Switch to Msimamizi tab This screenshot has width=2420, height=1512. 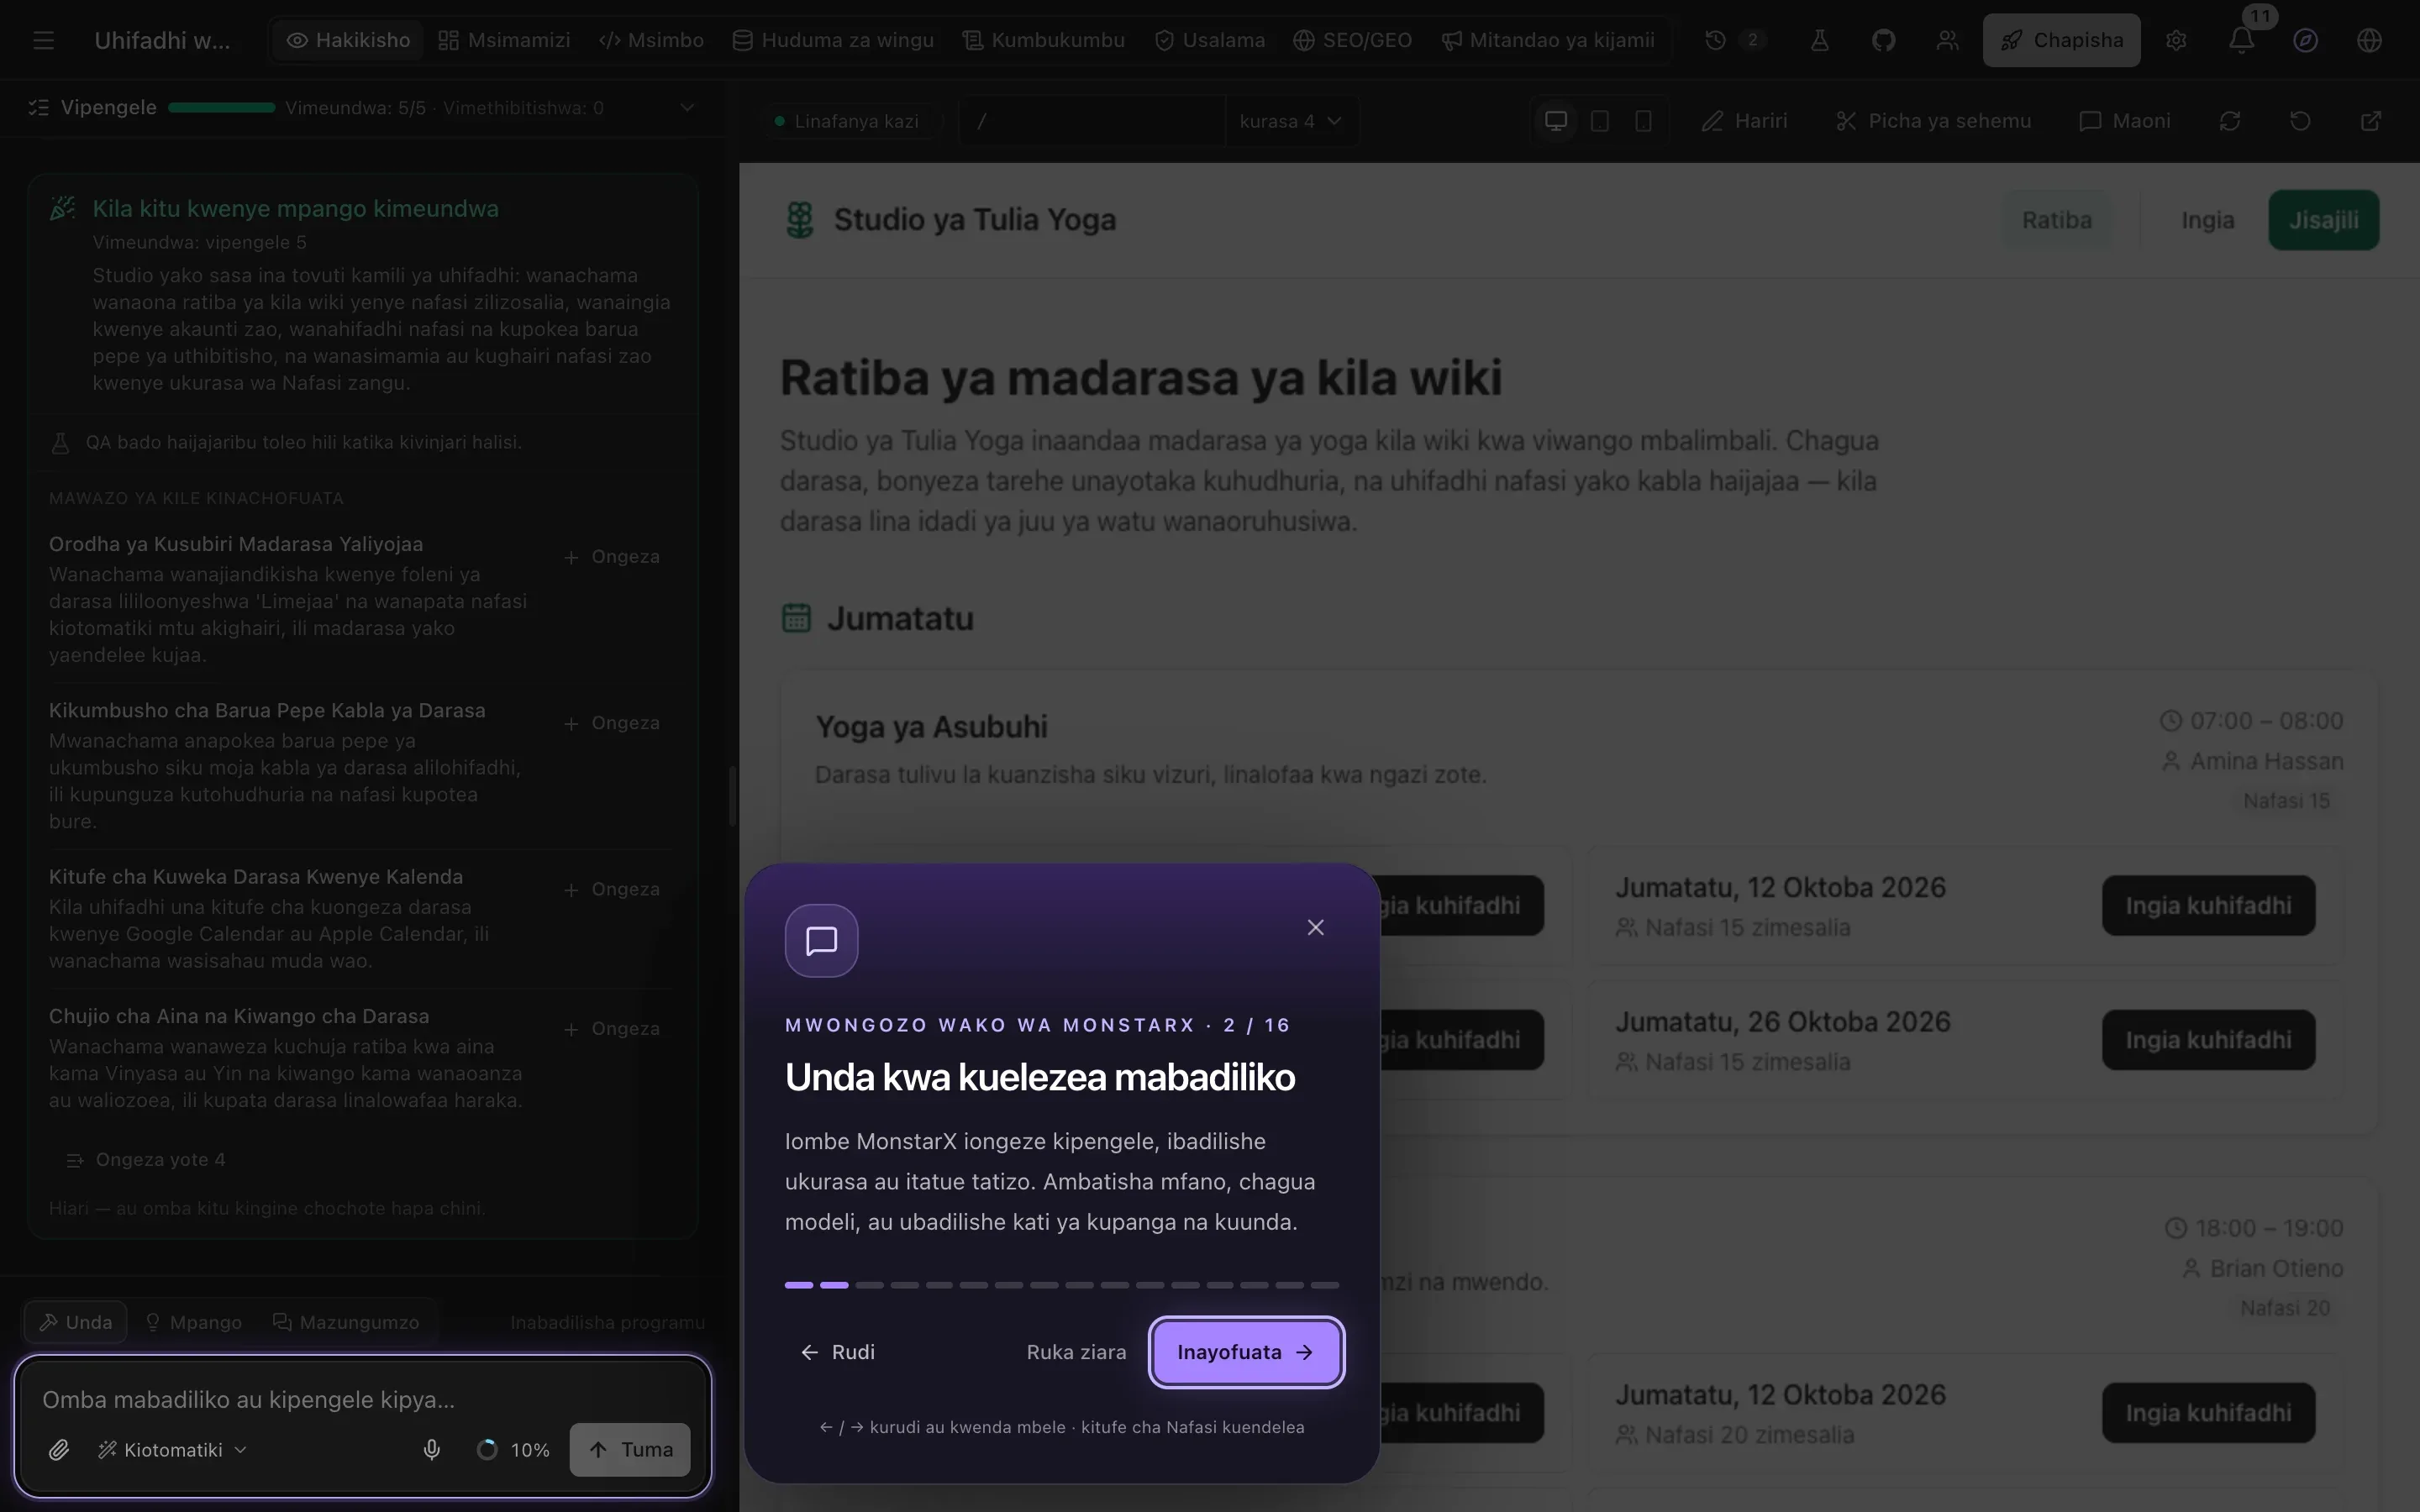point(504,40)
